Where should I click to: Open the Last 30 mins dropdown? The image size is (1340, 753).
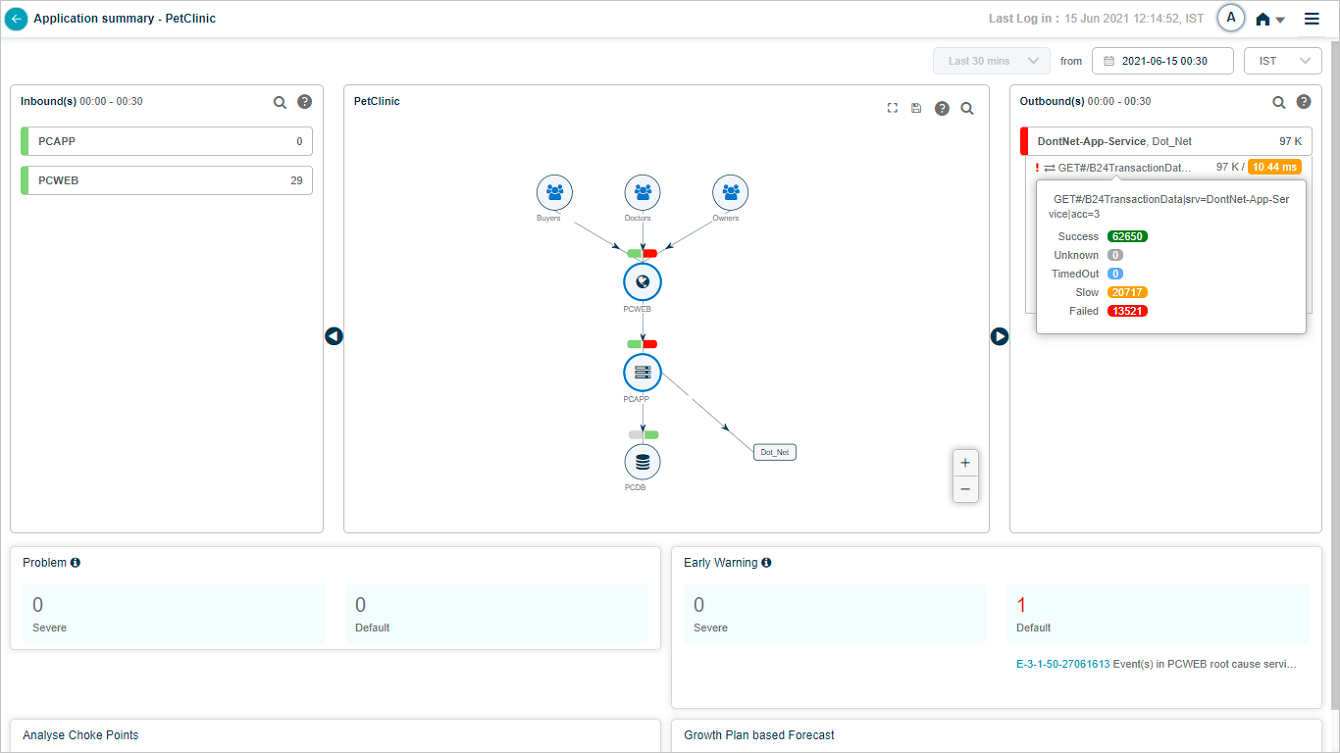pyautogui.click(x=991, y=61)
